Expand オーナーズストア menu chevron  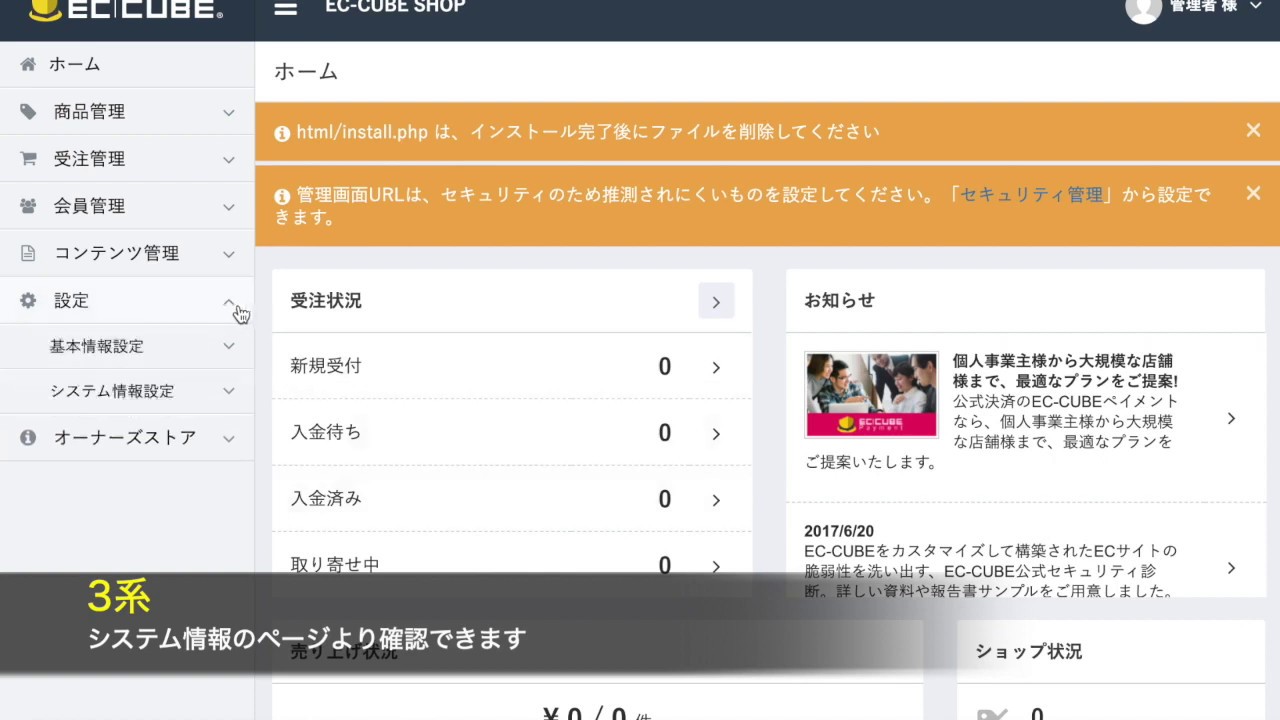coord(229,438)
